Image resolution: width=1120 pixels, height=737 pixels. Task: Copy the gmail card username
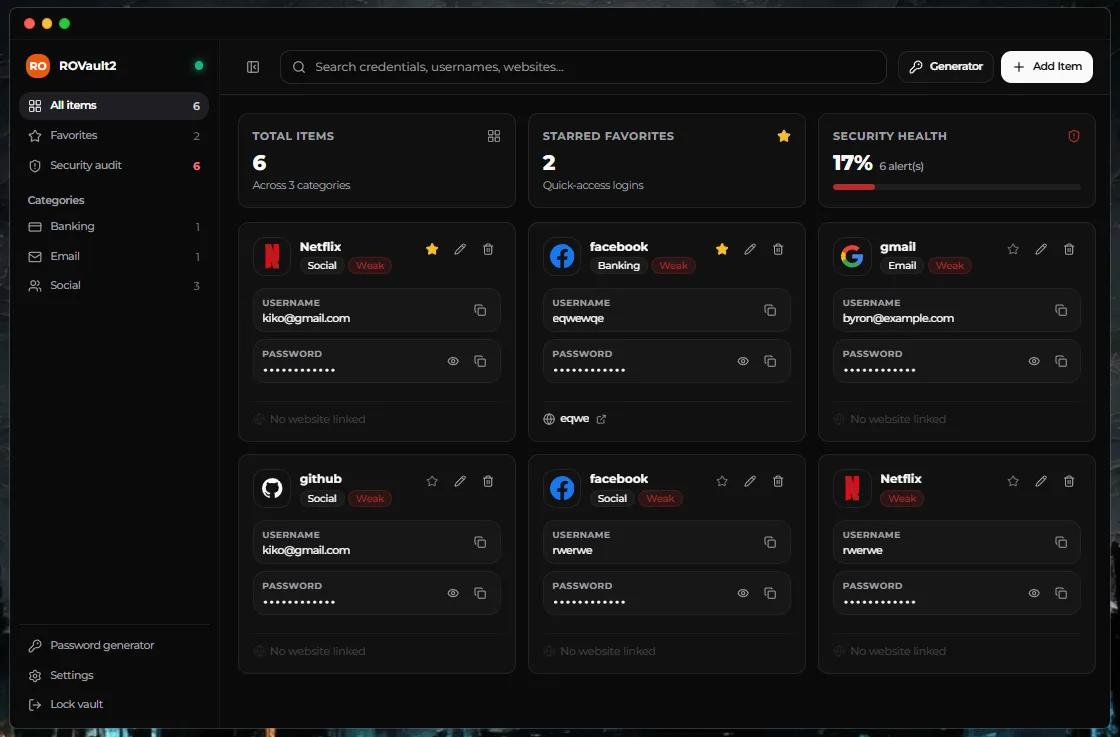(1061, 310)
